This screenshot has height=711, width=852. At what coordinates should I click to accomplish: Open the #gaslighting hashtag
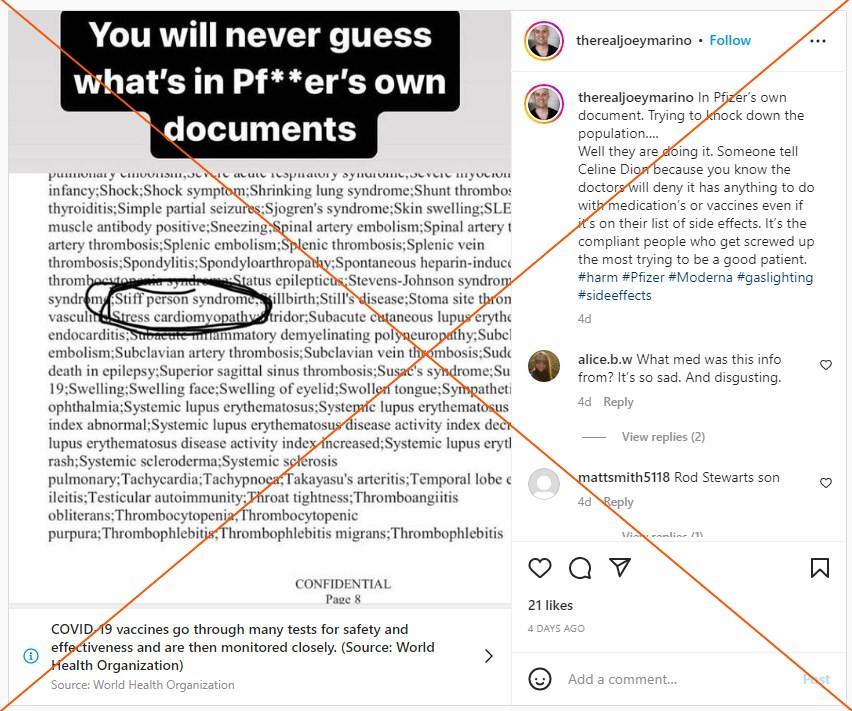point(775,278)
